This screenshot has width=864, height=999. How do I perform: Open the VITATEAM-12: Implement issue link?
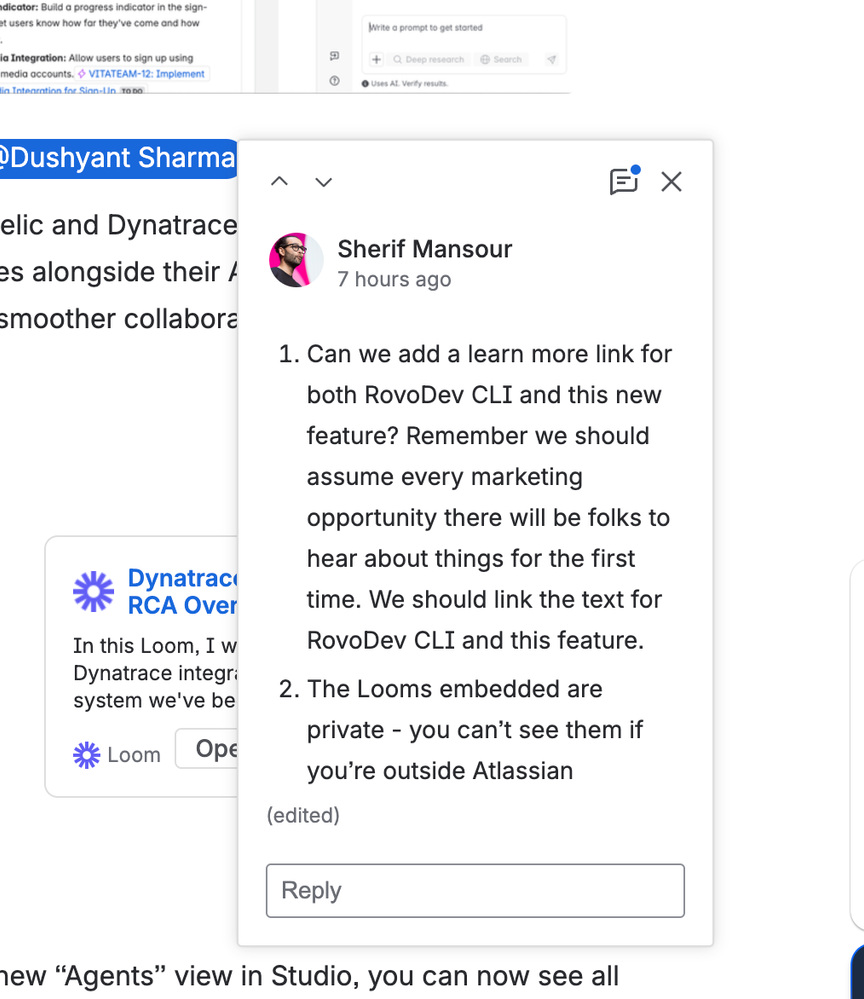[x=141, y=74]
